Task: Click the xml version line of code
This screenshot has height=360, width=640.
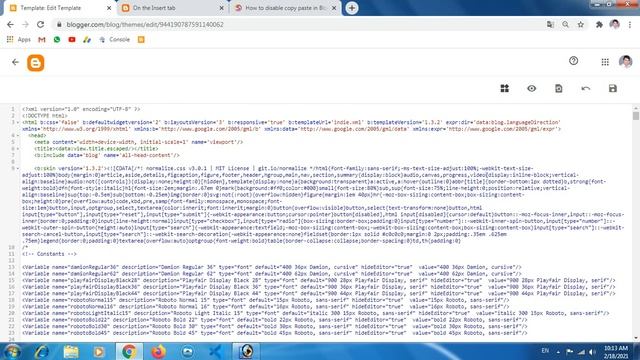Action: [81, 109]
